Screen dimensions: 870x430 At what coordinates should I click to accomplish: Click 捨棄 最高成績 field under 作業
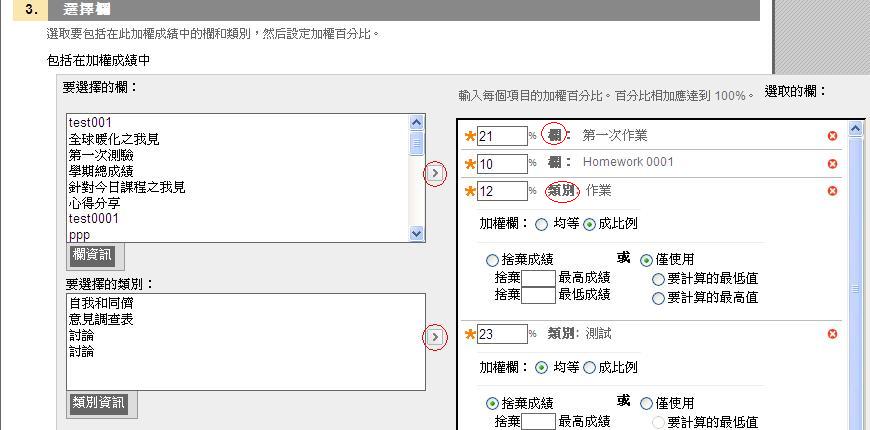coord(538,278)
